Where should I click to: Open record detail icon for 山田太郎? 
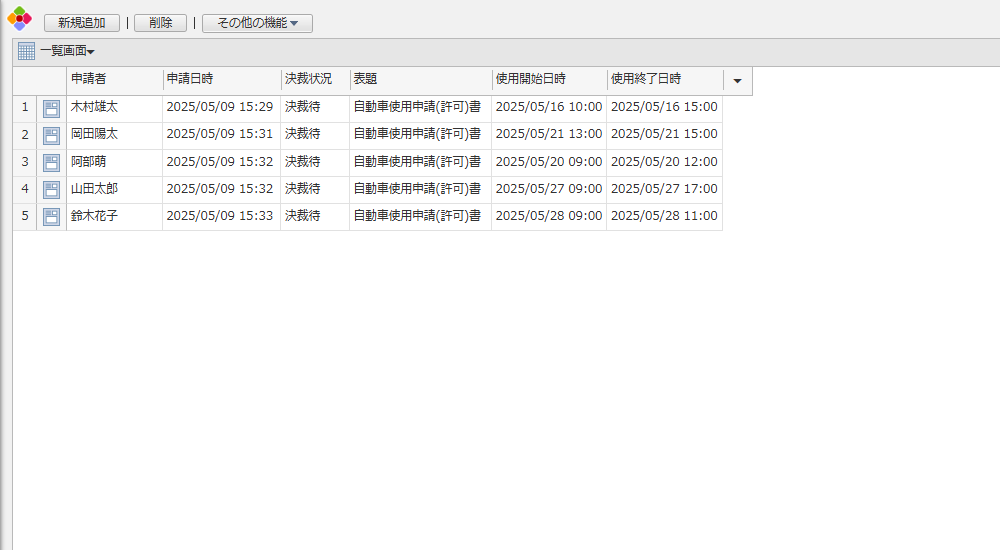51,189
